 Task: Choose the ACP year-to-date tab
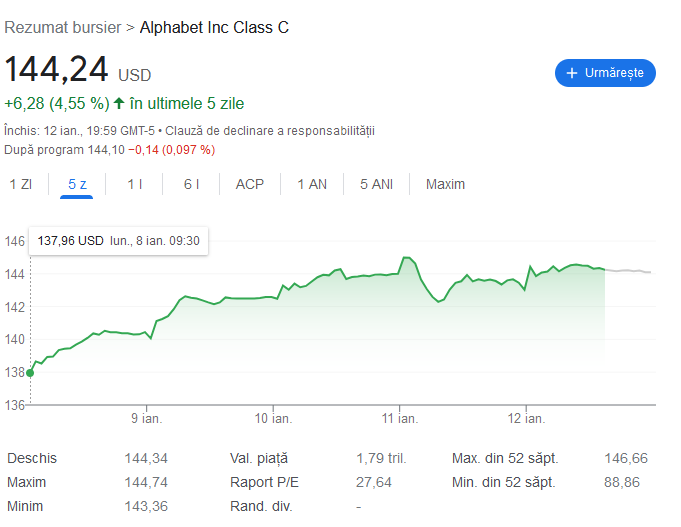250,184
